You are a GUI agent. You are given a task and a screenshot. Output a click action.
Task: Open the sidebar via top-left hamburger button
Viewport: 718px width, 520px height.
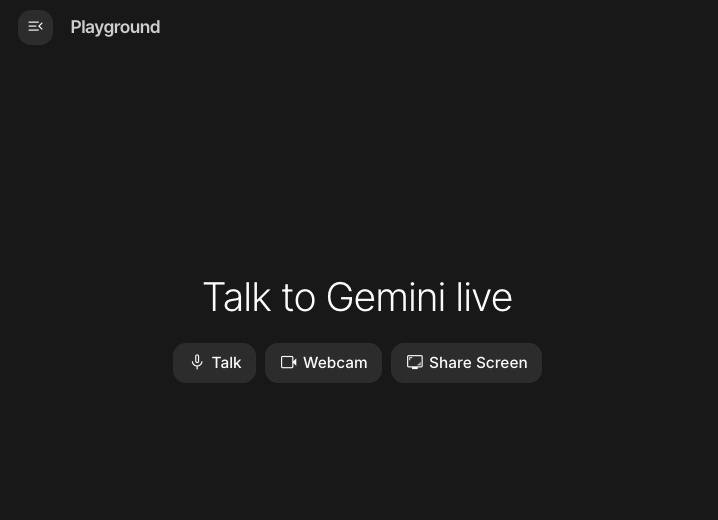(x=35, y=27)
